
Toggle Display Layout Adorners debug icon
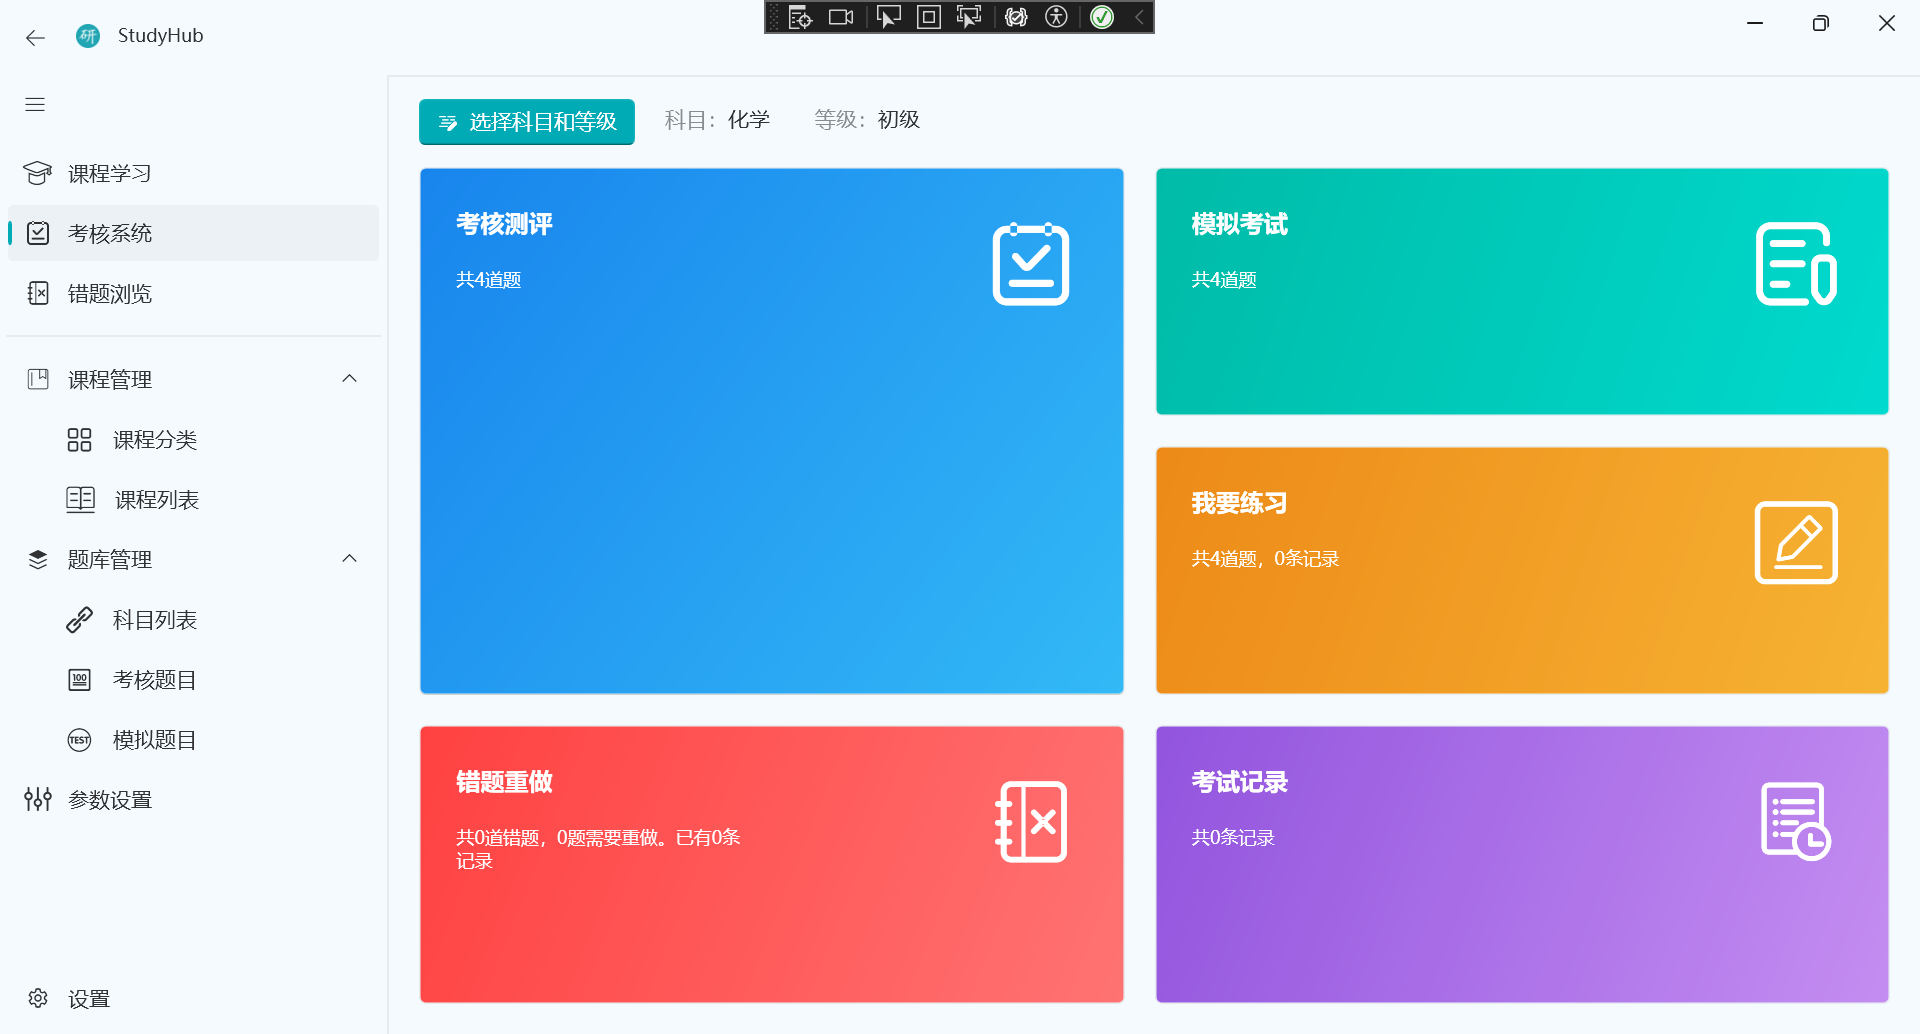(x=929, y=17)
